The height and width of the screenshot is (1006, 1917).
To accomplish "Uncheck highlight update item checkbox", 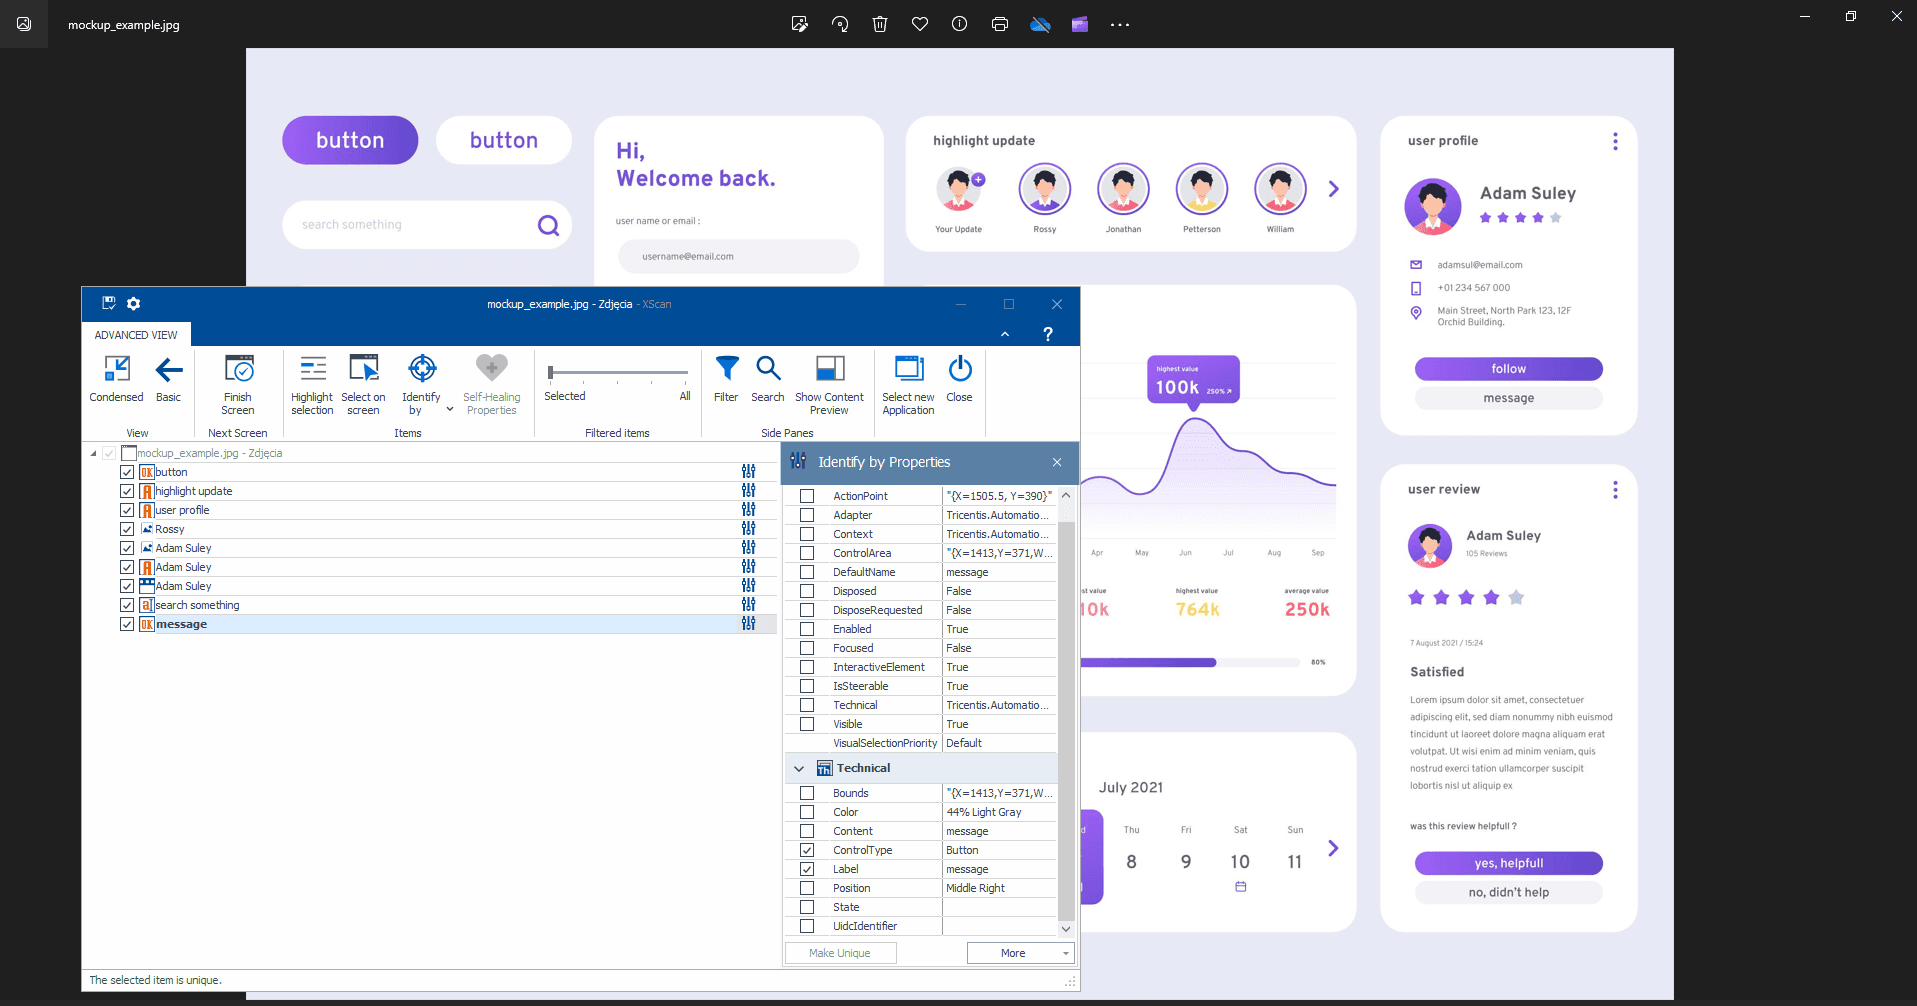I will [127, 491].
